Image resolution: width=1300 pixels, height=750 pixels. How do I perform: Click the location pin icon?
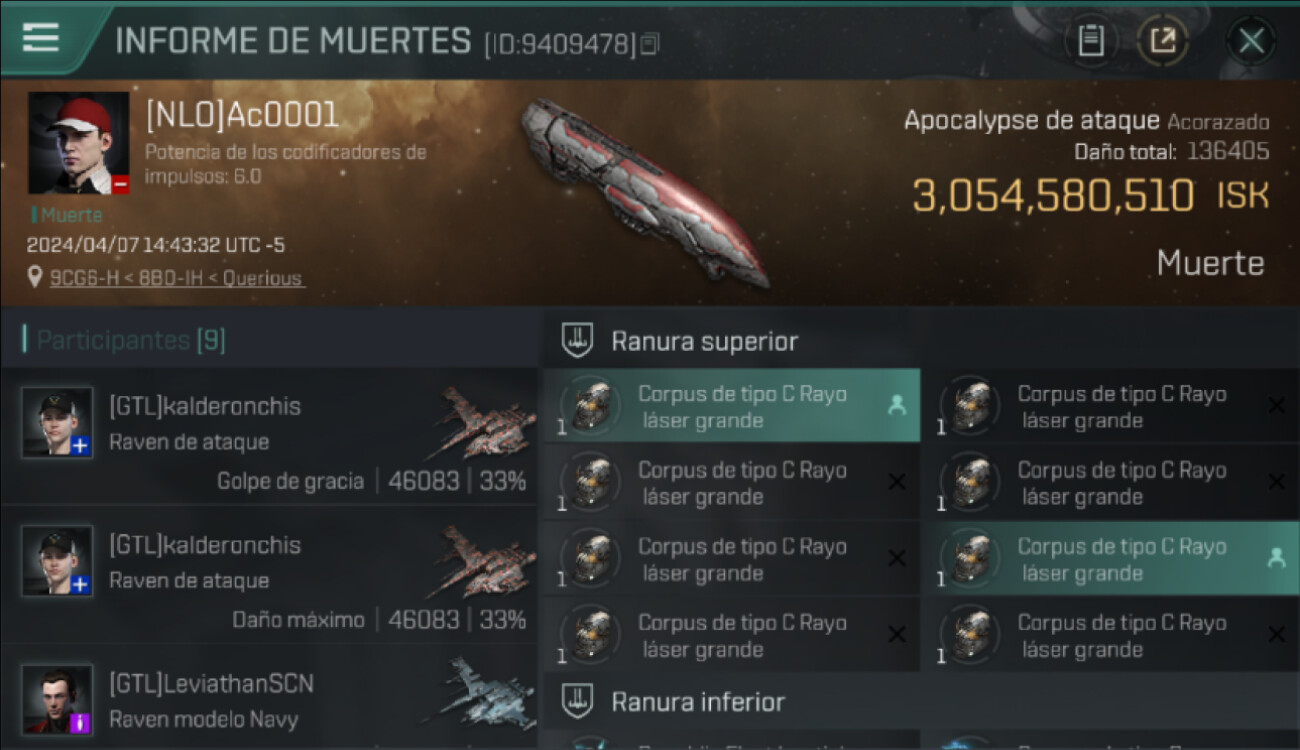pos(35,278)
